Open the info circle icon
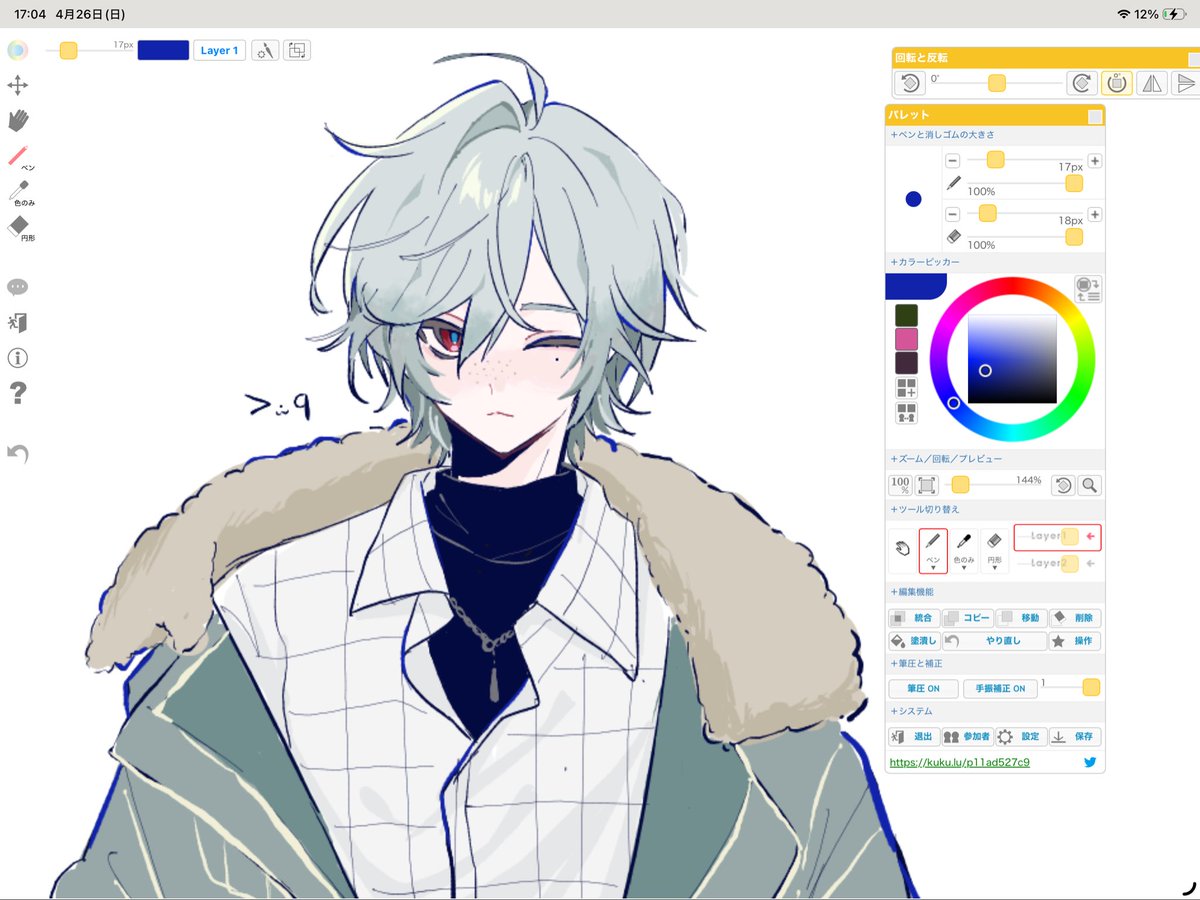This screenshot has width=1200, height=900. point(17,358)
